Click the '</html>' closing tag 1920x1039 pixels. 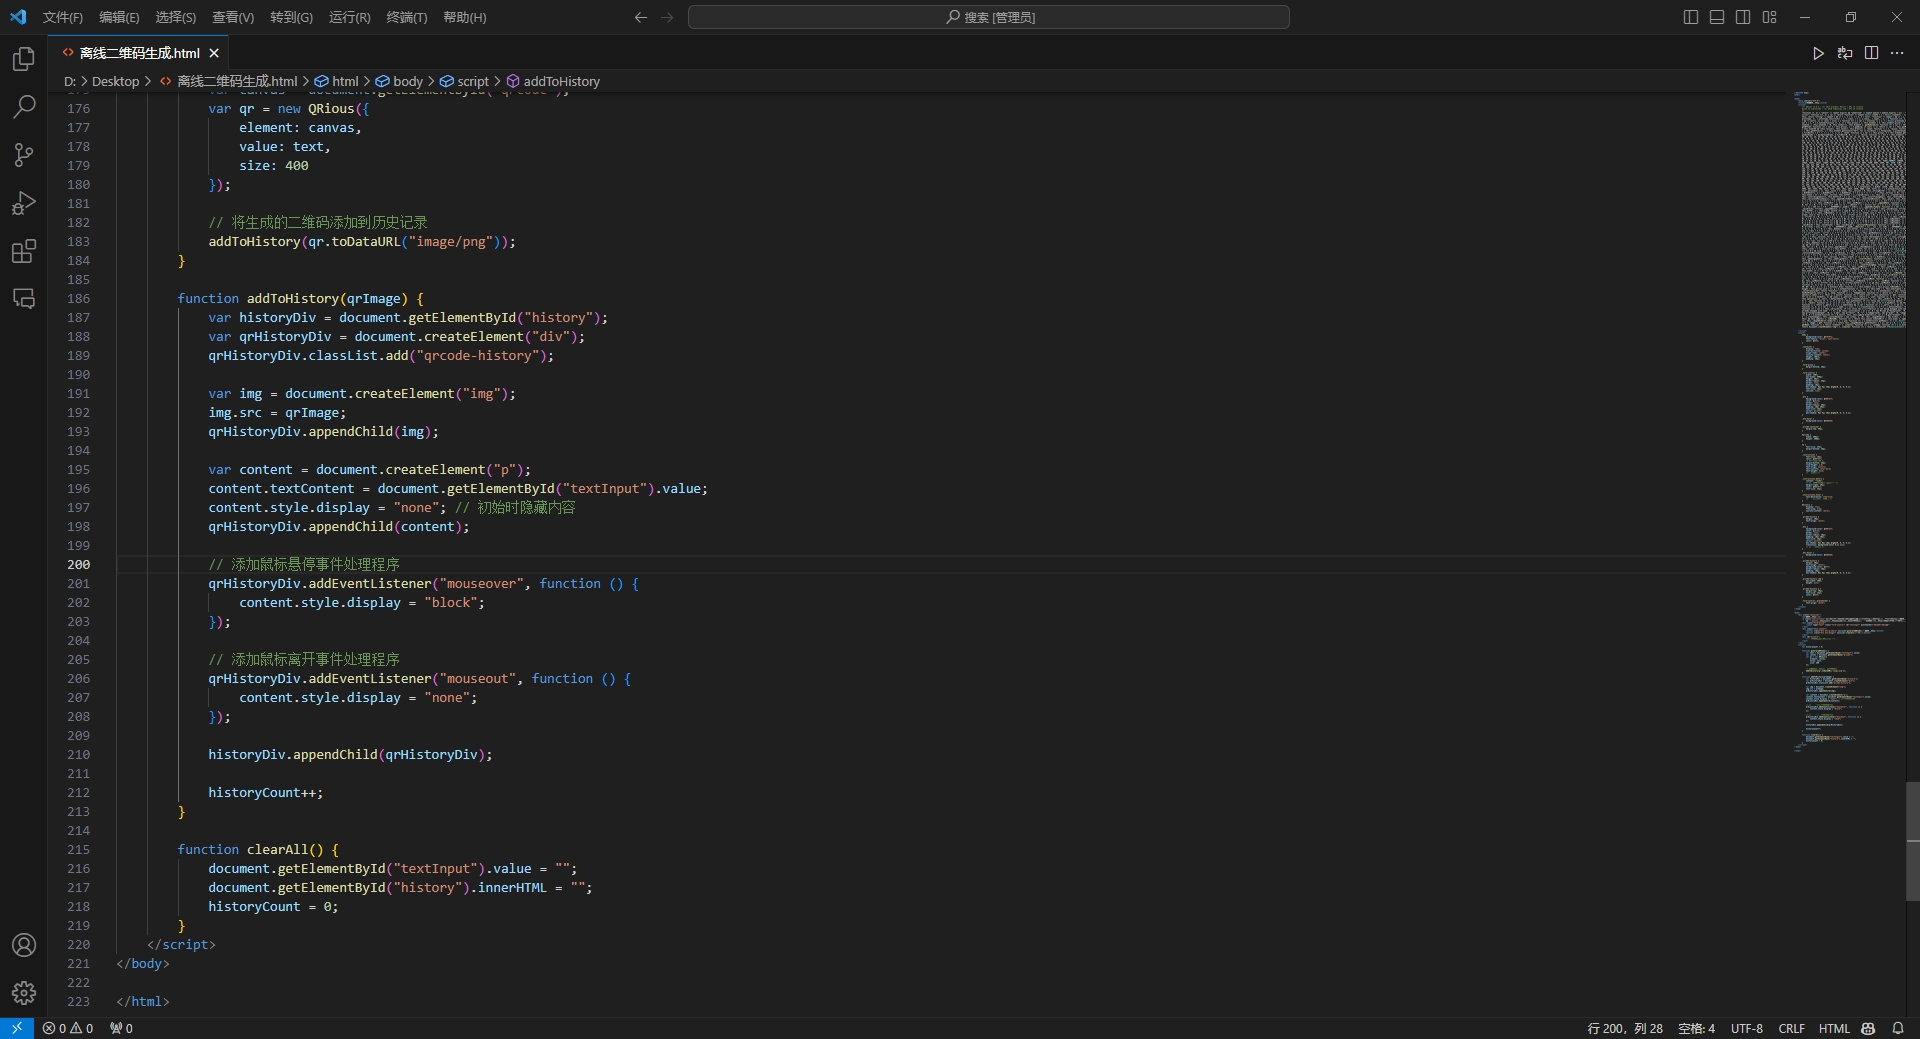pos(143,1001)
